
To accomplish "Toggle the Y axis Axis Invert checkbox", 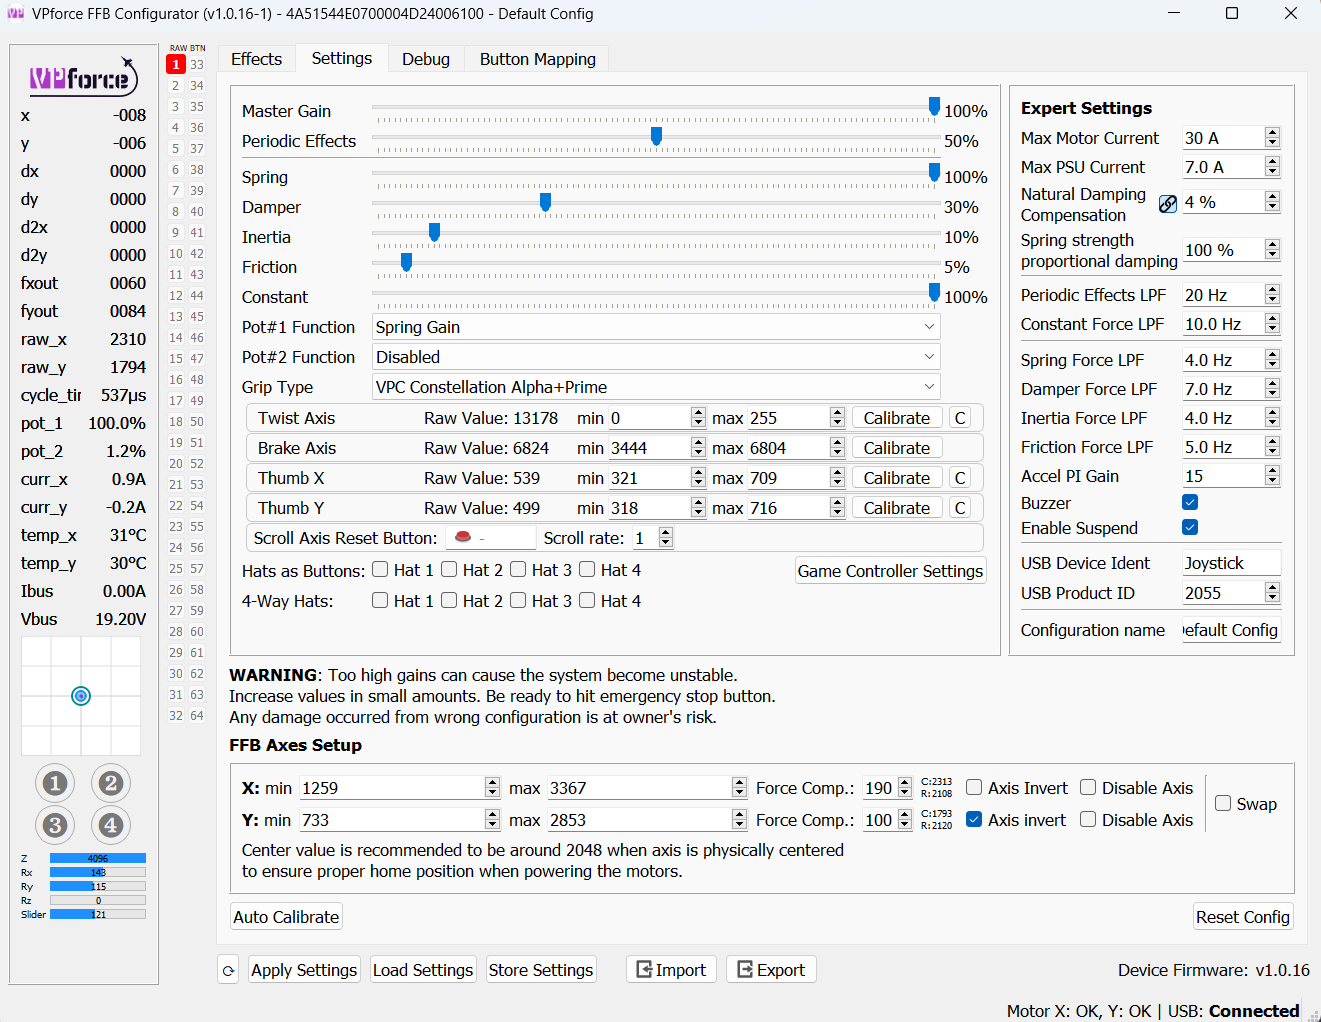I will point(974,820).
